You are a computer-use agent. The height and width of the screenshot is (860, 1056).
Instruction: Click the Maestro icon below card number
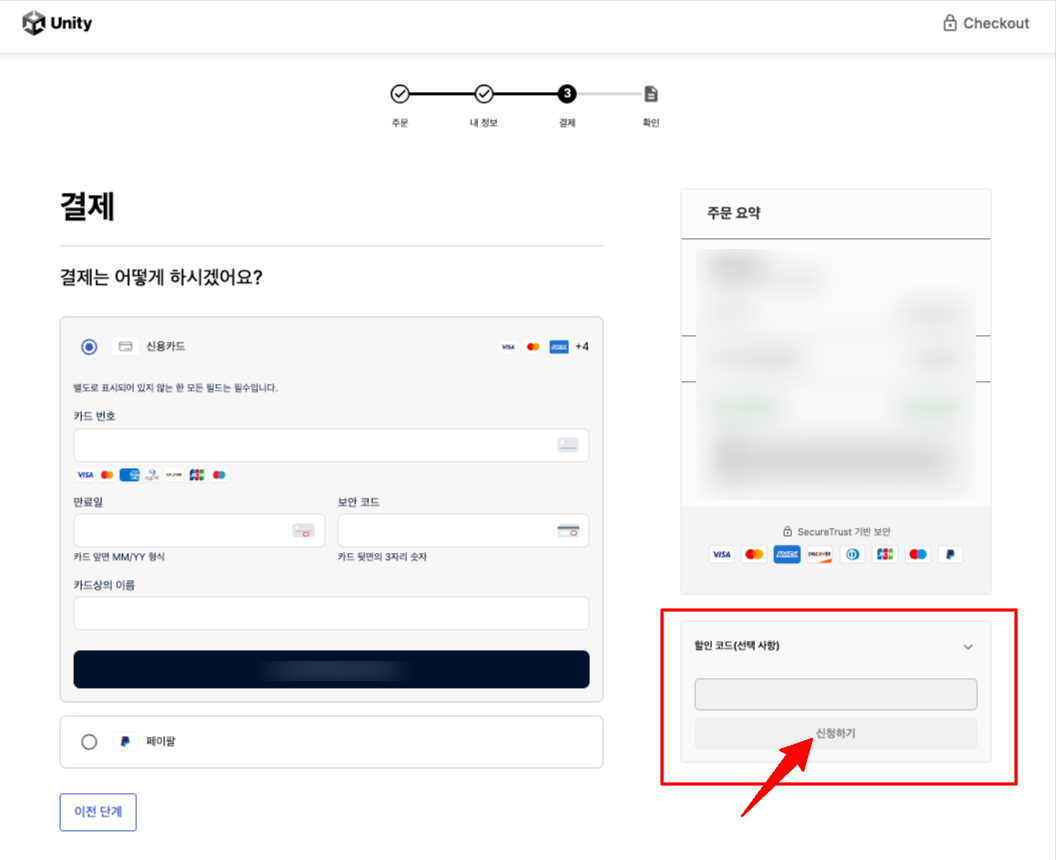(x=219, y=475)
